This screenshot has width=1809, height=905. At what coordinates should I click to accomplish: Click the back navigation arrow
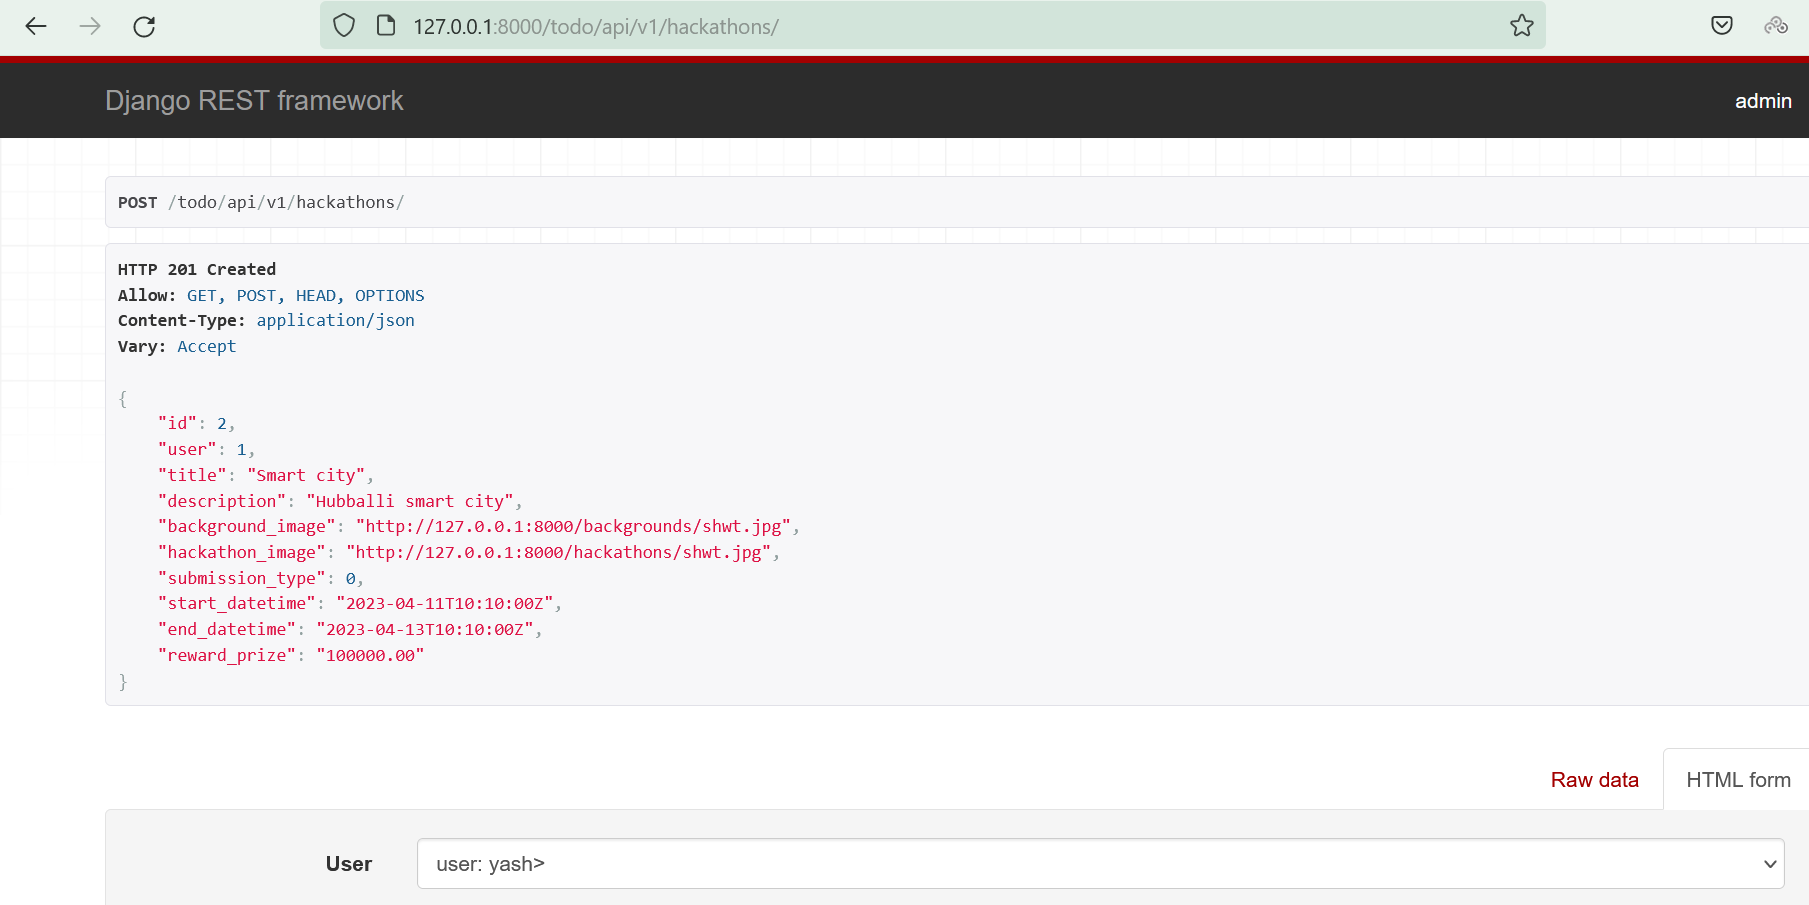pyautogui.click(x=35, y=26)
